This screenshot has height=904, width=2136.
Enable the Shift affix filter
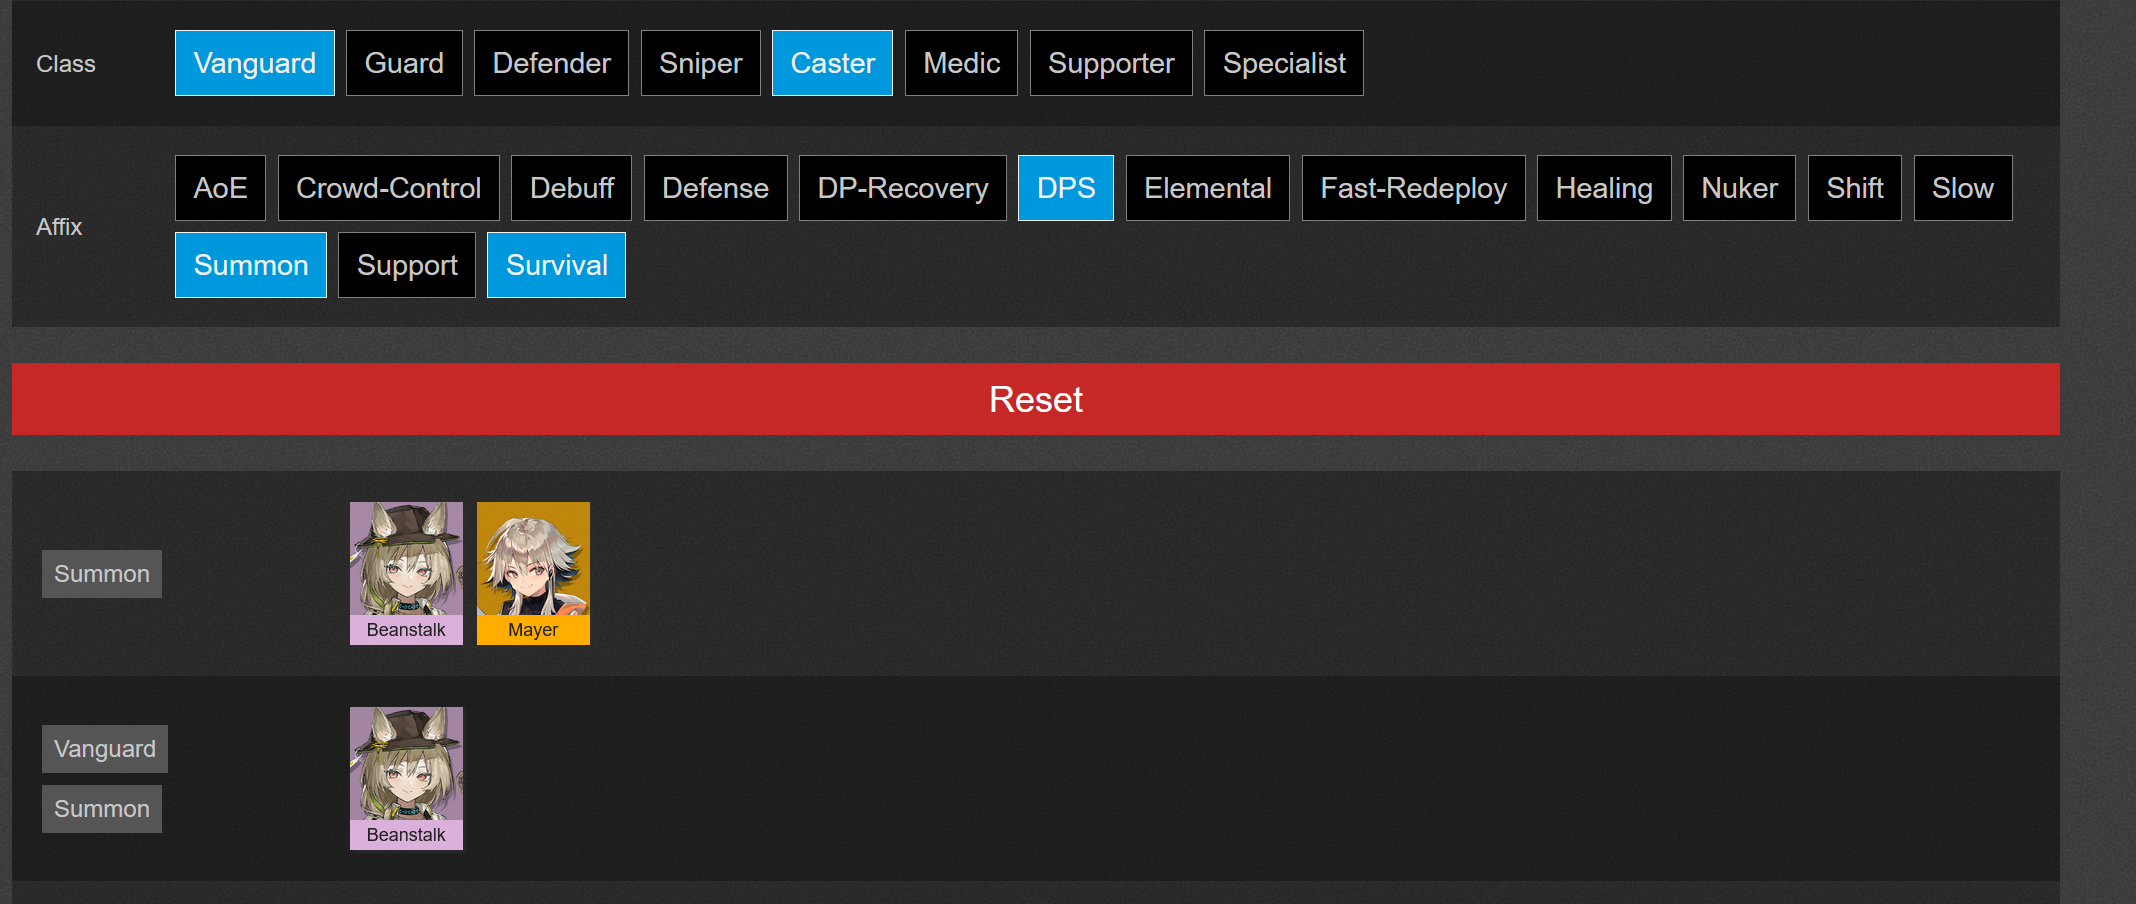[x=1854, y=188]
